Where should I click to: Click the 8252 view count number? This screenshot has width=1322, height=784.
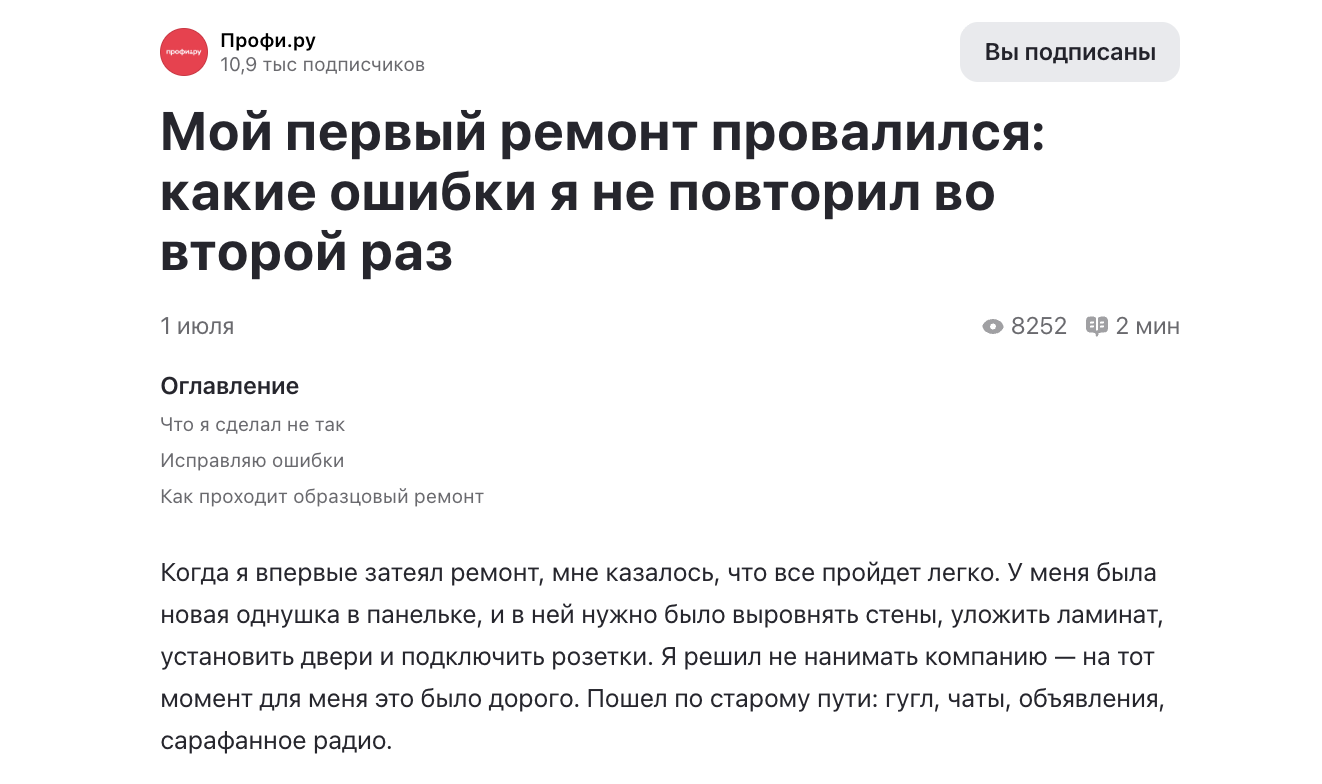pyautogui.click(x=1039, y=326)
